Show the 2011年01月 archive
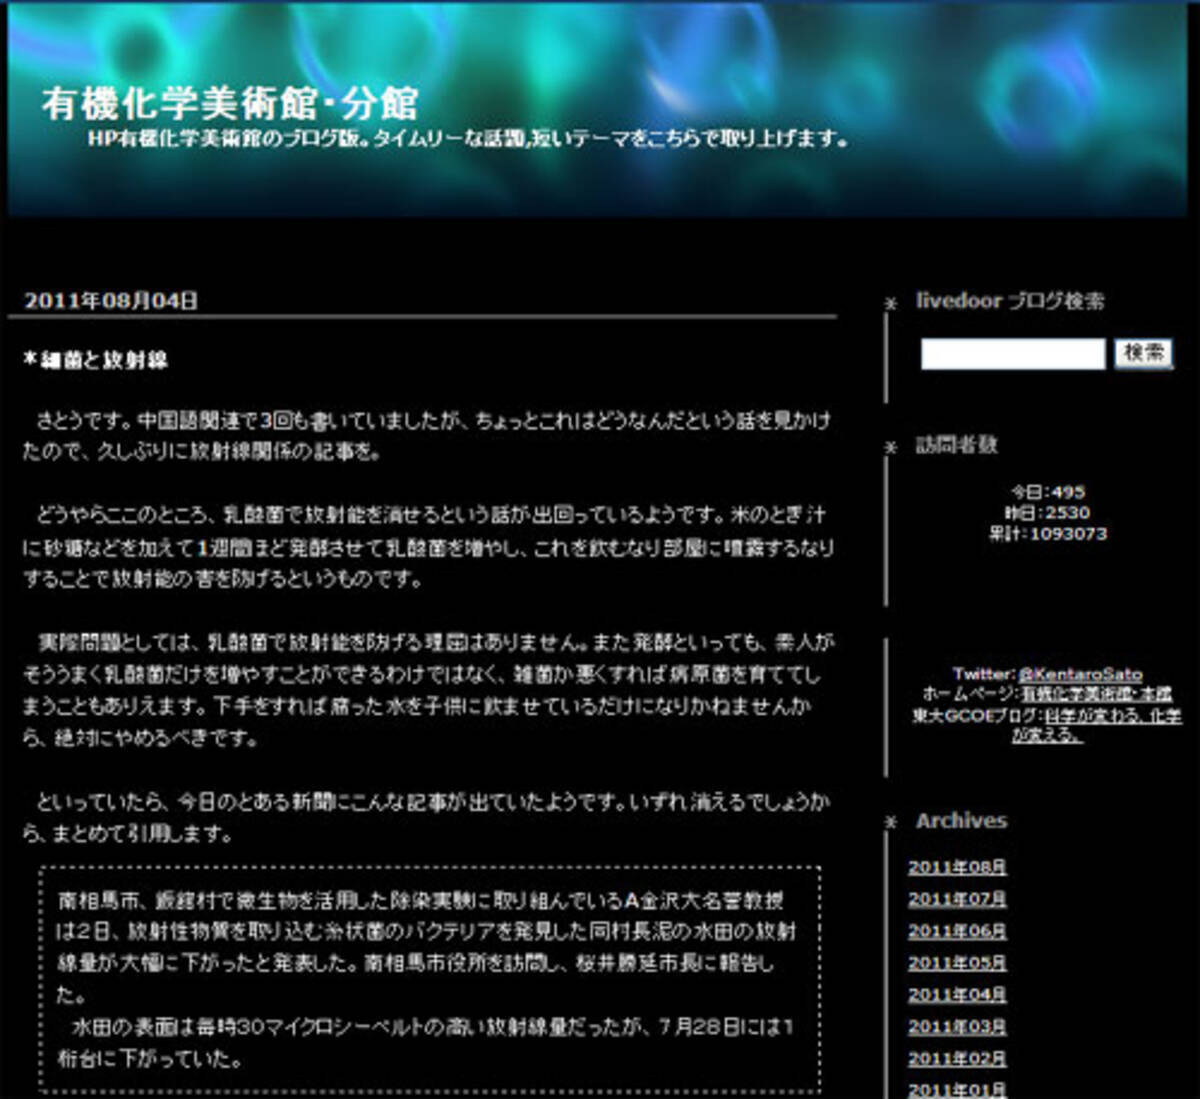This screenshot has height=1099, width=1200. [957, 1089]
